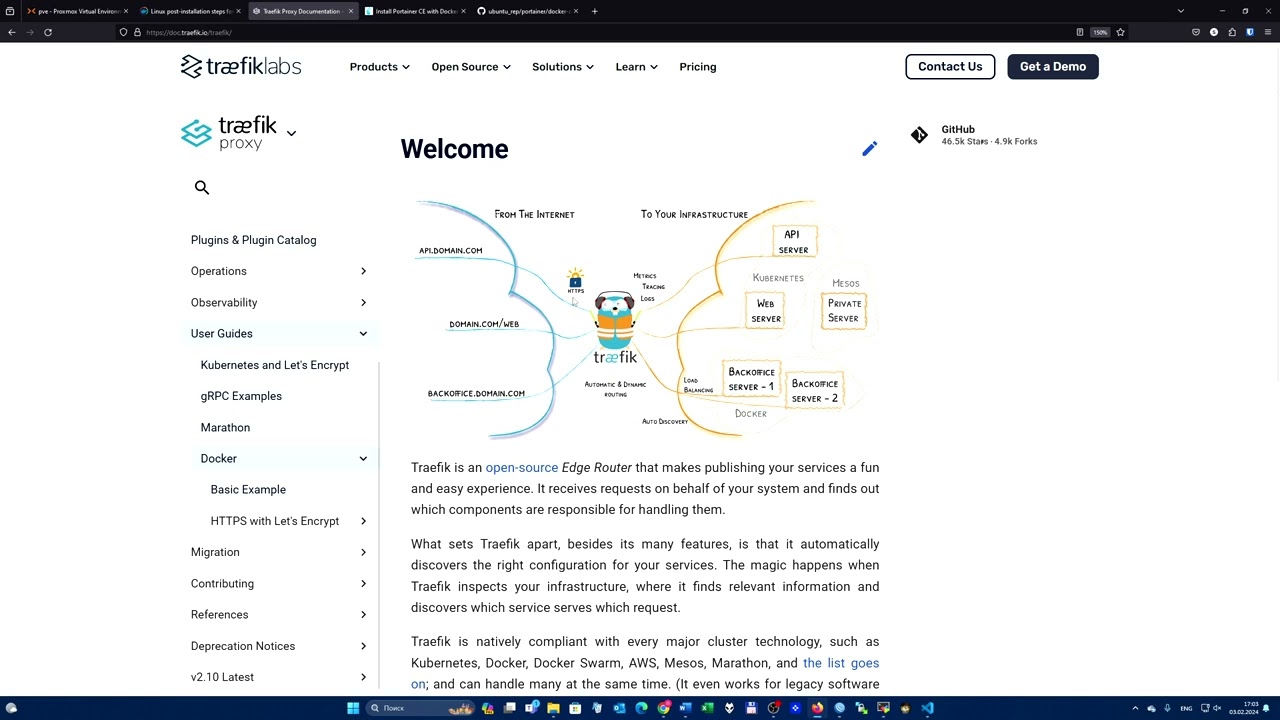Show hidden system tray icons chevron
The width and height of the screenshot is (1280, 720).
click(1135, 708)
